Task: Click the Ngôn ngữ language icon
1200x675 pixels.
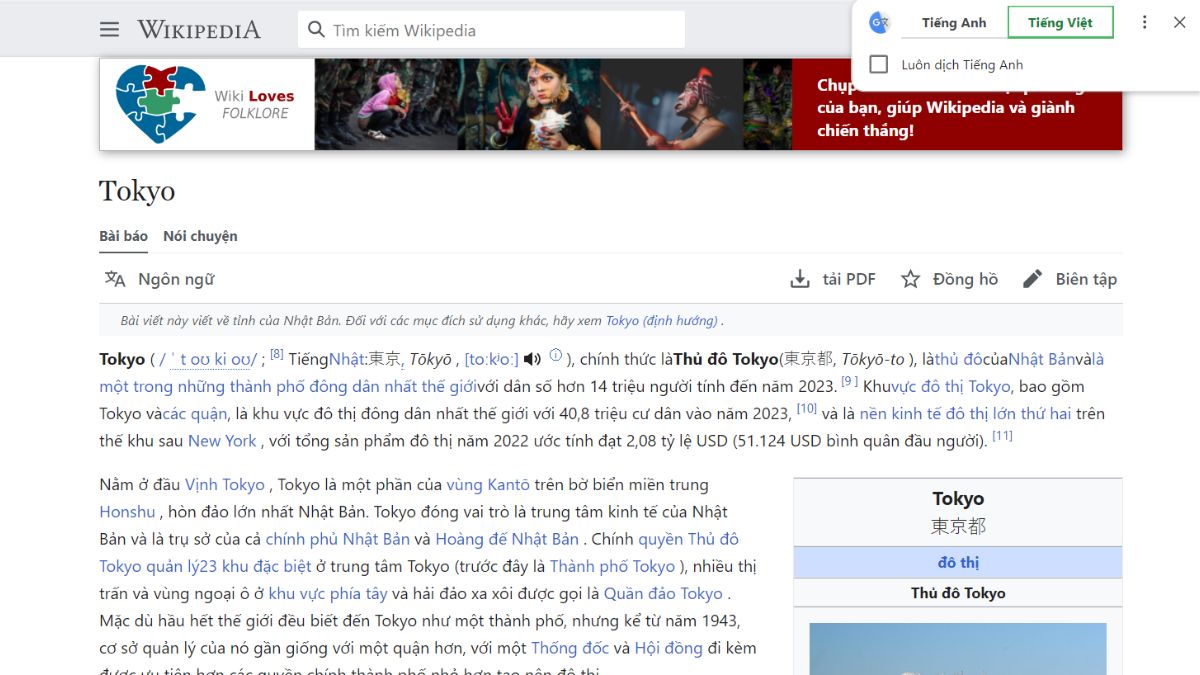Action: pos(115,279)
